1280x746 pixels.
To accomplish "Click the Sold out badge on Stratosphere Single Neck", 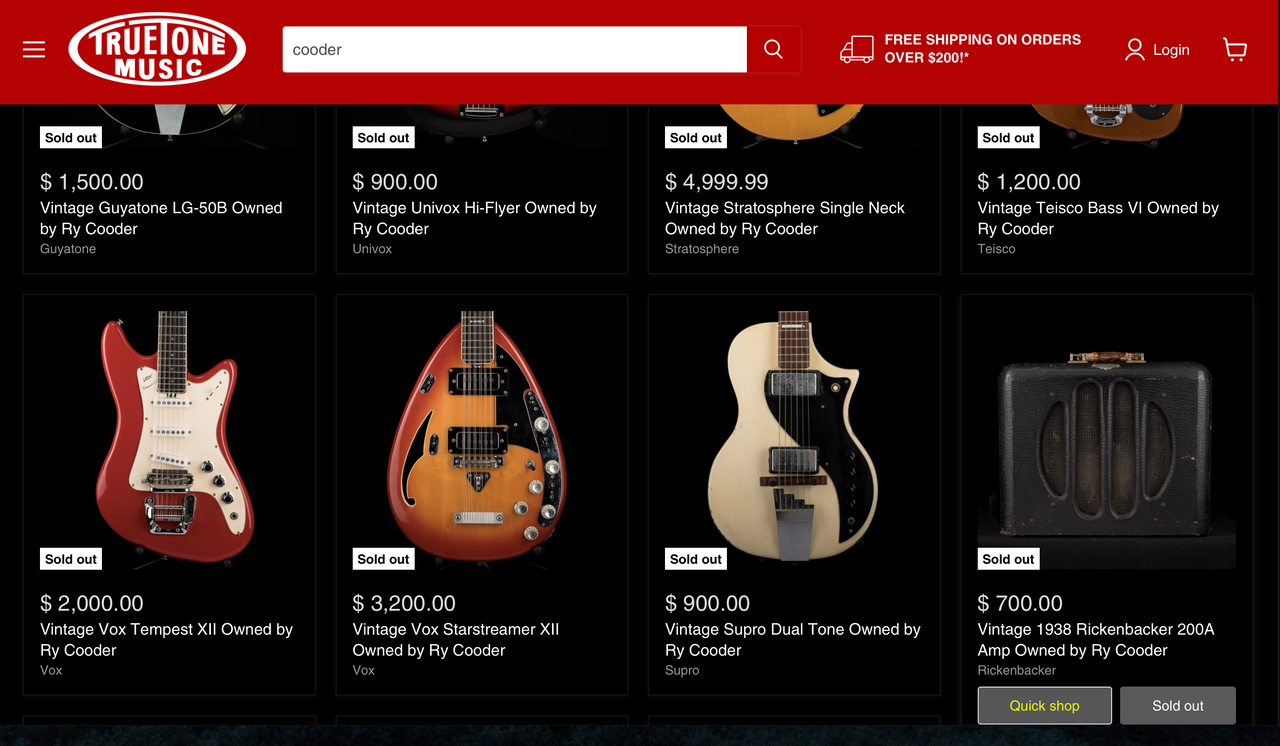I will (x=696, y=138).
